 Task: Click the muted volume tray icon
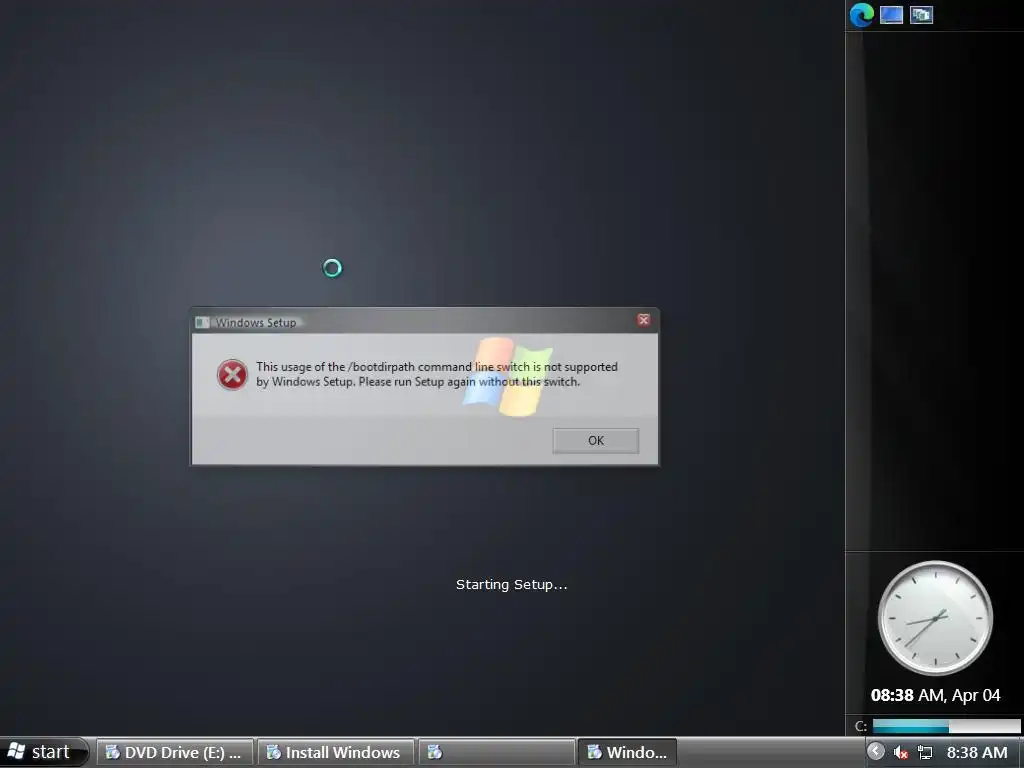(901, 753)
